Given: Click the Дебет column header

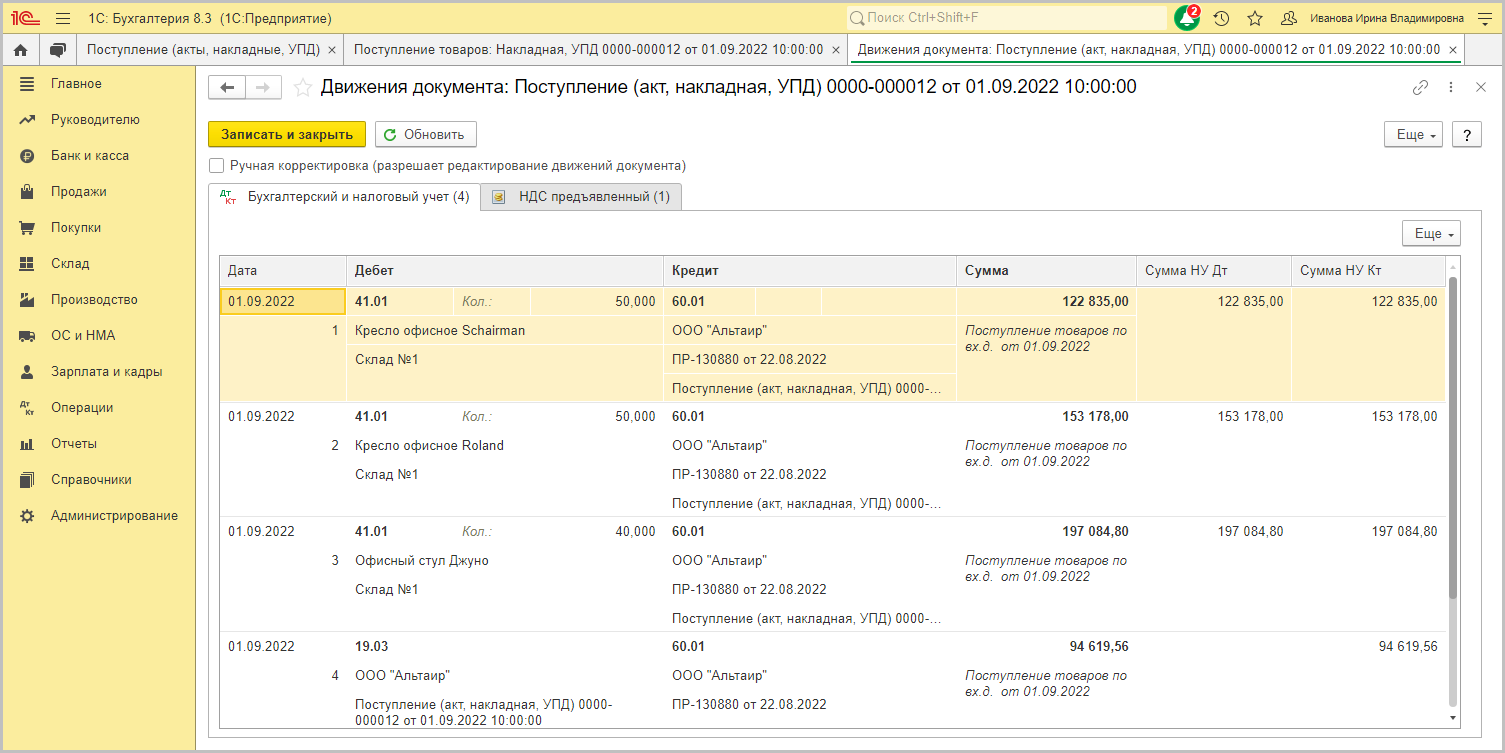Looking at the screenshot, I should tap(505, 271).
